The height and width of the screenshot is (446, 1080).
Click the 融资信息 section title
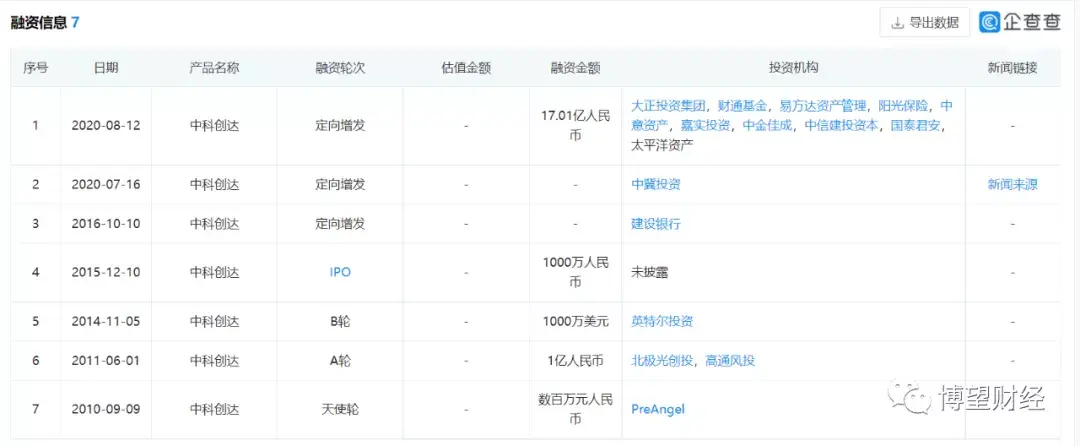point(39,23)
